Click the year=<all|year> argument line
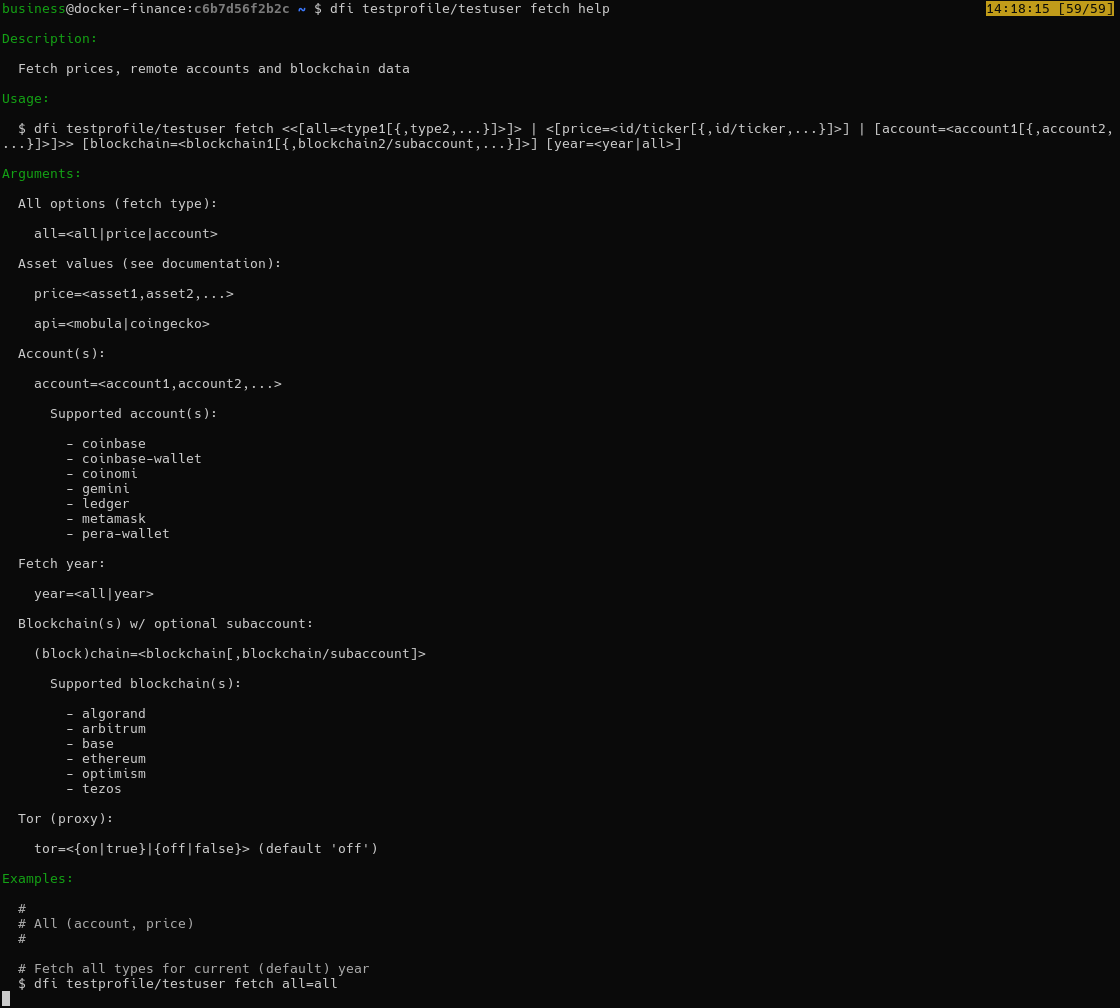The height and width of the screenshot is (1008, 1120). [x=94, y=594]
